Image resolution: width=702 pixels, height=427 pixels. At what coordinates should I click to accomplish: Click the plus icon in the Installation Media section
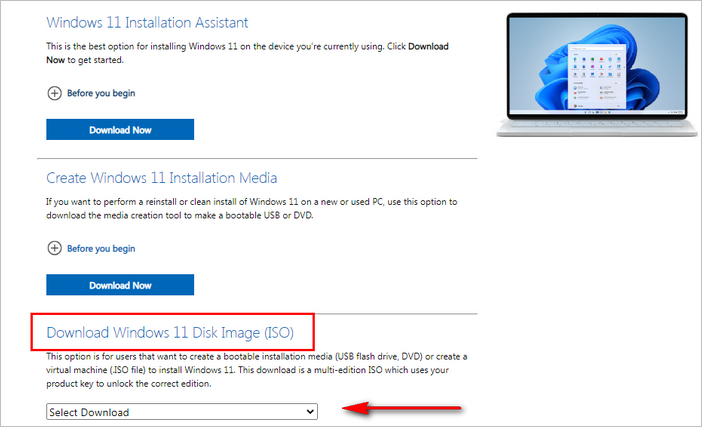point(55,248)
